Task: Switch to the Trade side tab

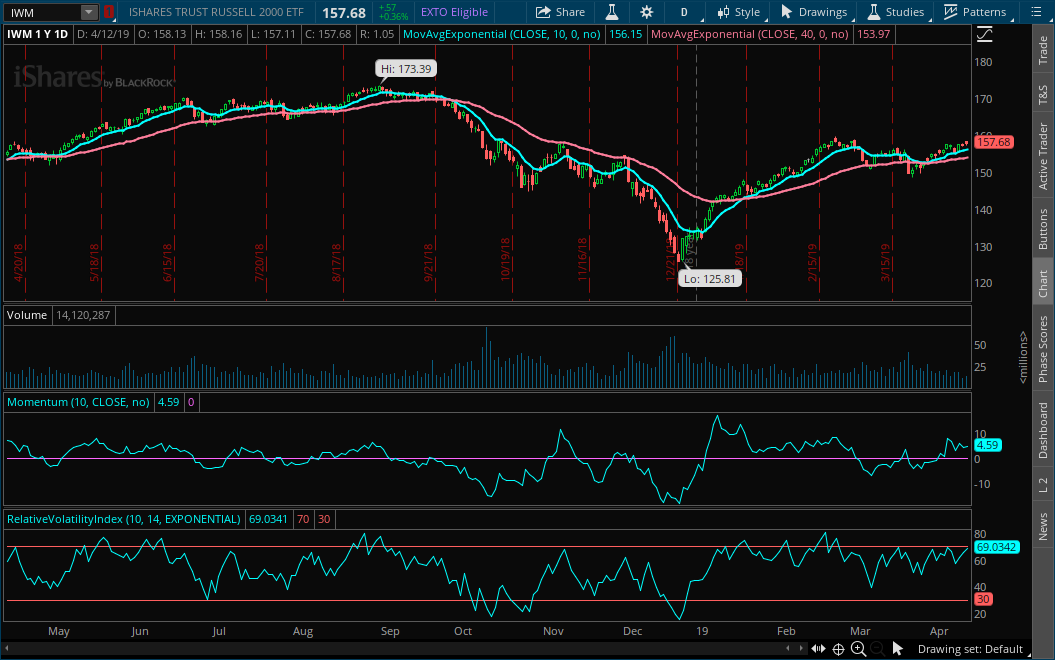Action: pyautogui.click(x=1043, y=50)
